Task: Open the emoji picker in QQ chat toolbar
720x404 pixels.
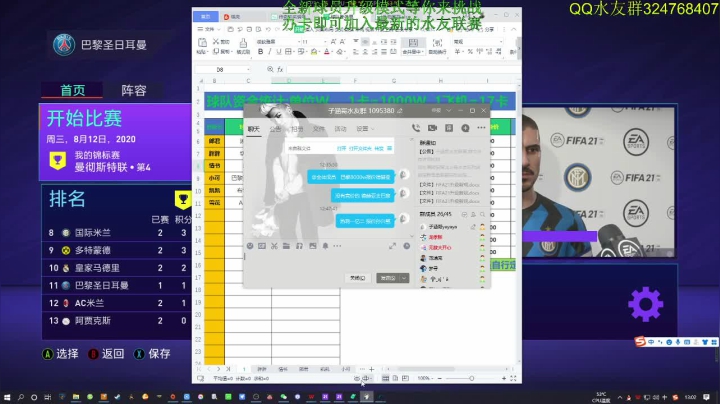Action: point(250,246)
